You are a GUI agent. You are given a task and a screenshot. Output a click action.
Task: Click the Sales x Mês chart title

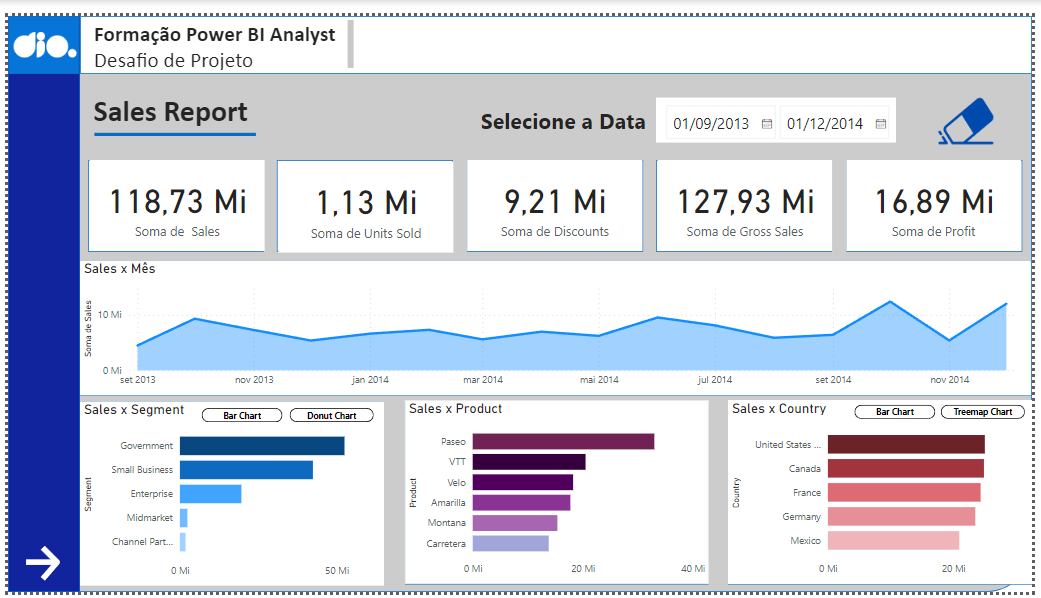120,269
